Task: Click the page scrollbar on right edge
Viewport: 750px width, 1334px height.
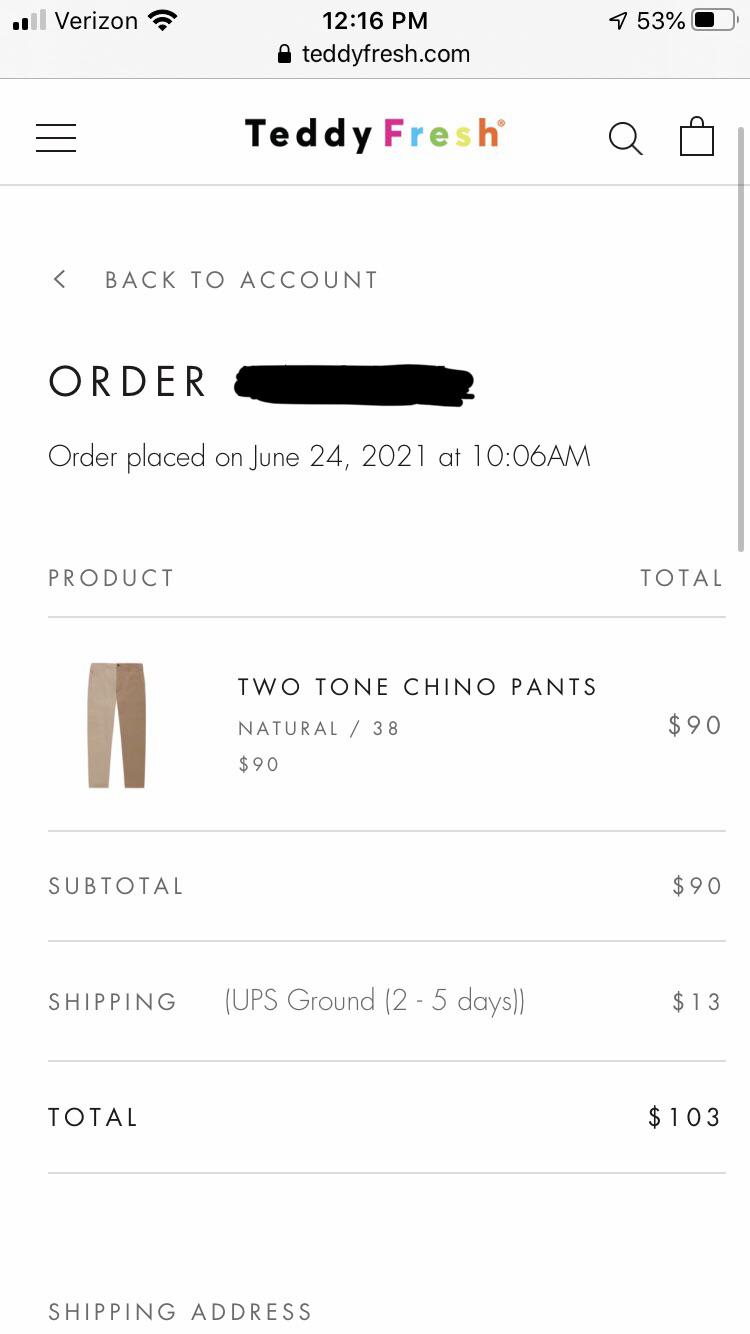Action: [740, 340]
